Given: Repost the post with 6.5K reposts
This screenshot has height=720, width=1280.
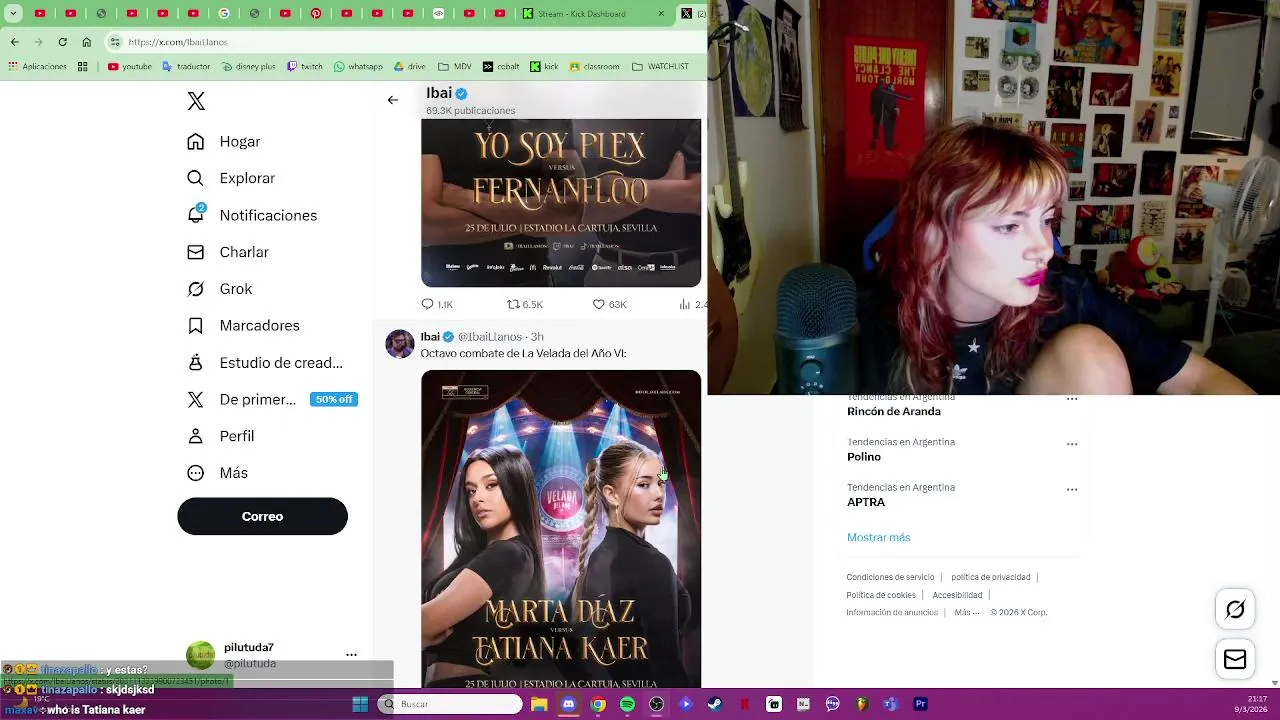Looking at the screenshot, I should coord(524,304).
